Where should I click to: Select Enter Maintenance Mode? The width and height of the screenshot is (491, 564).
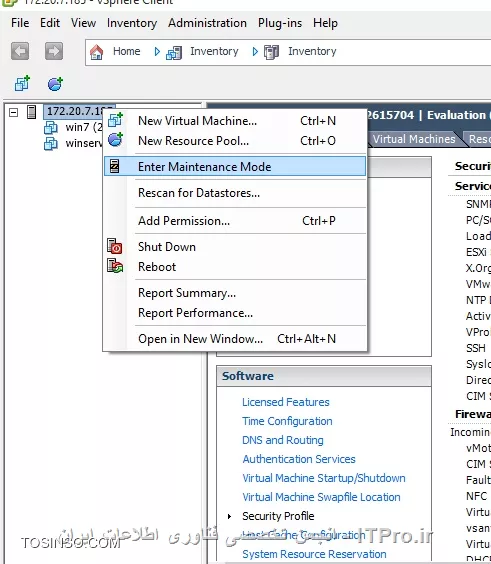[235, 167]
